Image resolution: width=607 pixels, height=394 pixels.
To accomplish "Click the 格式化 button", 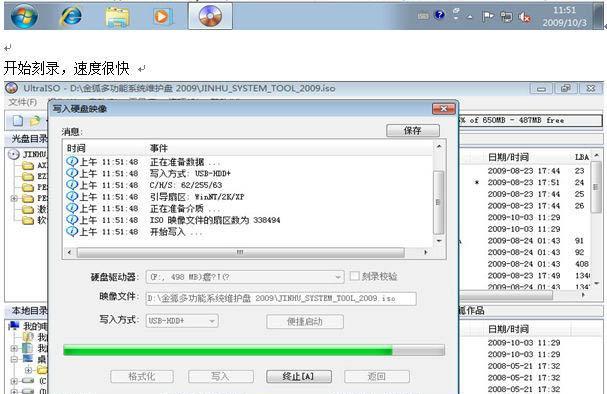I will tap(142, 376).
